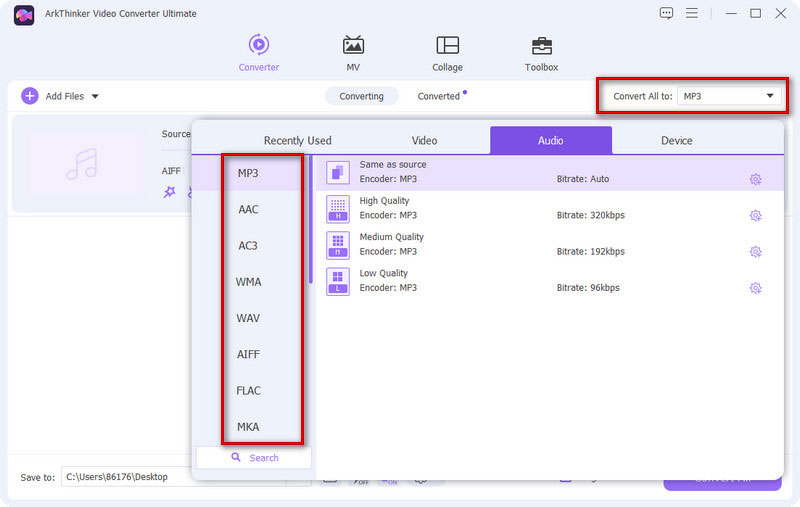Open settings gear for Medium Quality preset
The width and height of the screenshot is (800, 507).
[x=756, y=251]
